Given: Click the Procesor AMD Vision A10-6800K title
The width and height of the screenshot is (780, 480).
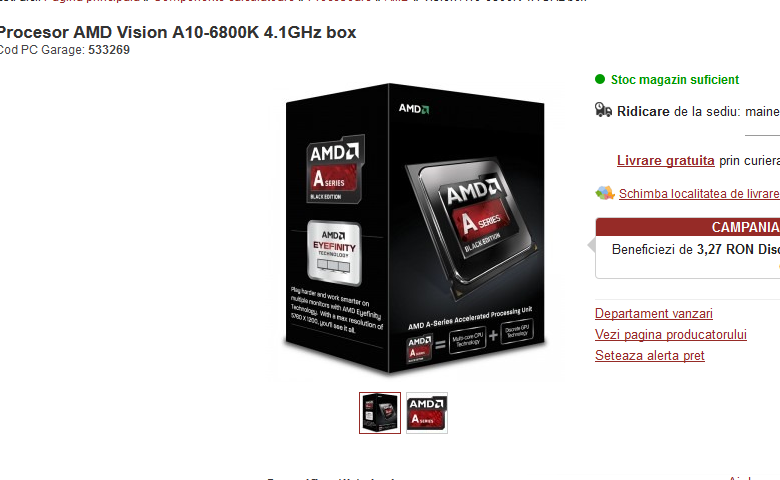Looking at the screenshot, I should 178,32.
